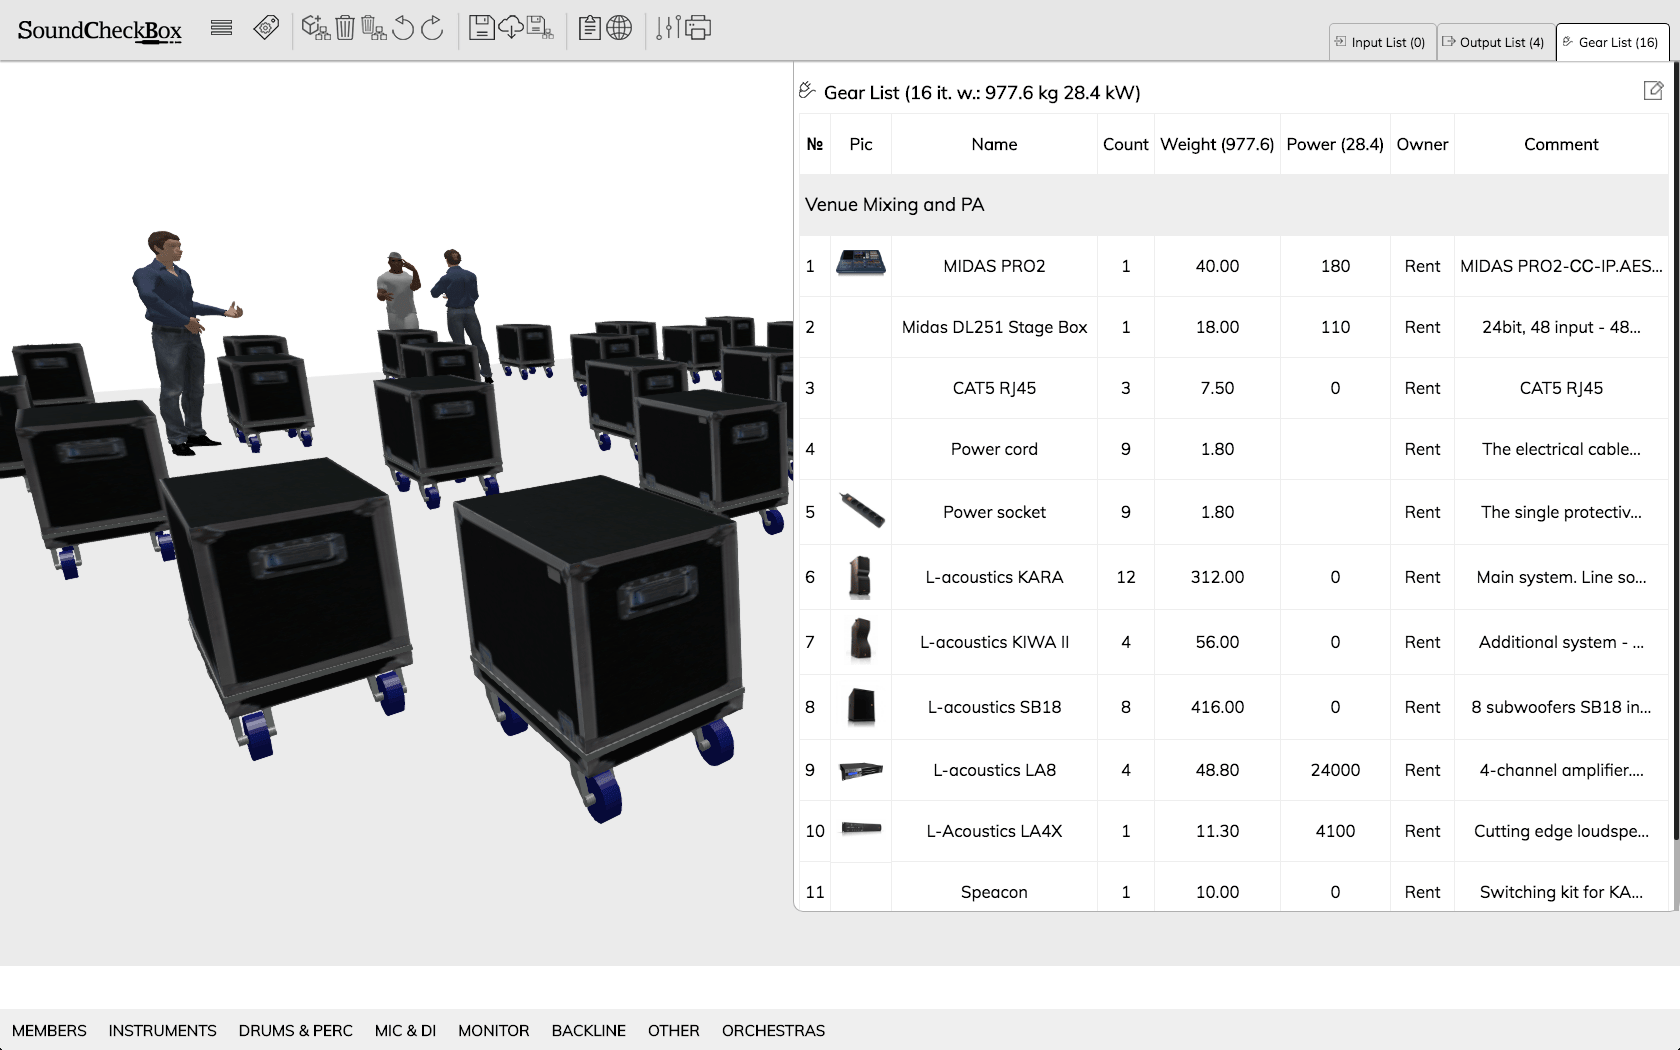Open the MEMBERS category
This screenshot has height=1050, width=1680.
pyautogui.click(x=49, y=1030)
